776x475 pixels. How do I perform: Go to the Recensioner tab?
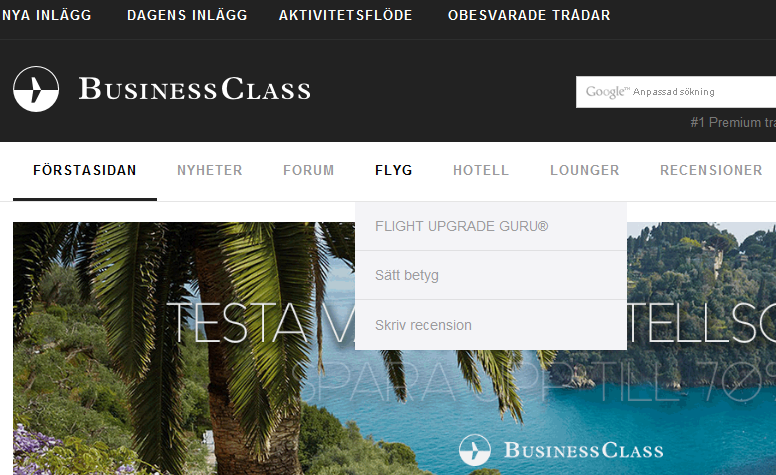(711, 171)
